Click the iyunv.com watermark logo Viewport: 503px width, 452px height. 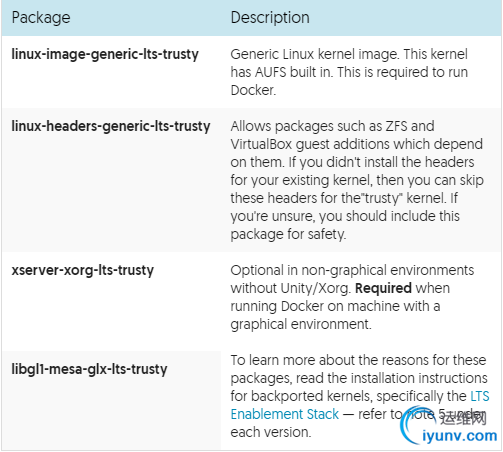tap(448, 426)
